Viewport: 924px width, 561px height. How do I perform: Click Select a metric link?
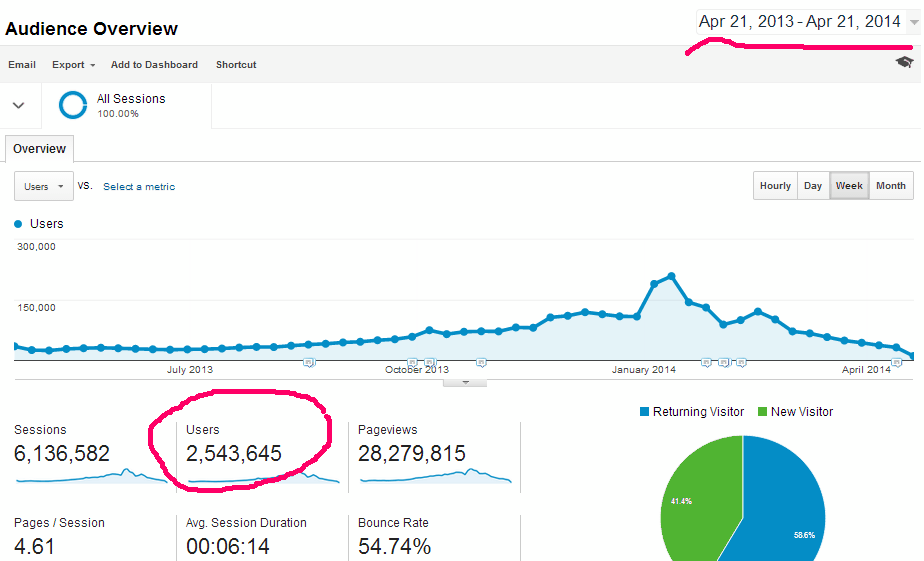139,187
